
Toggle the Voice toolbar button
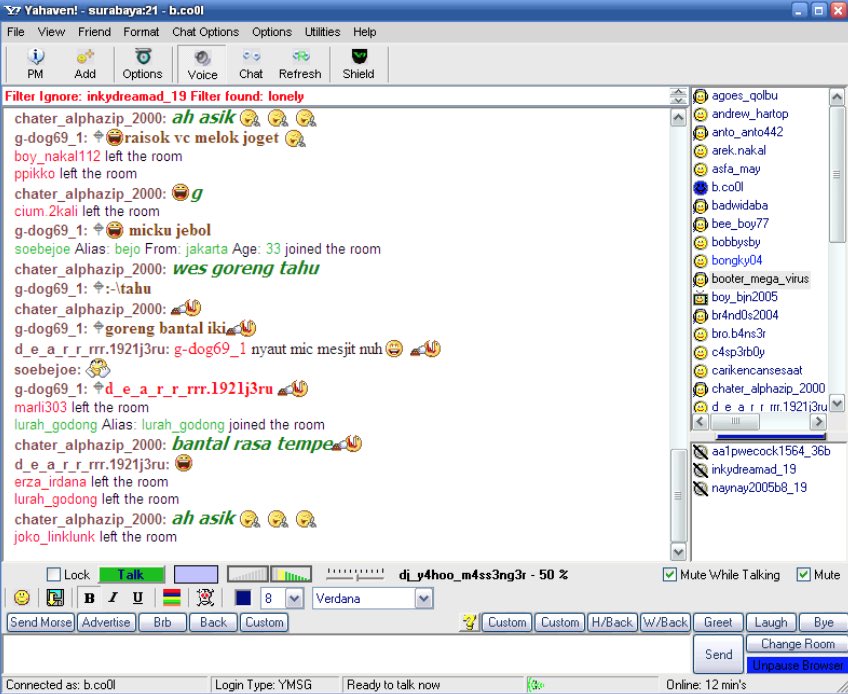(202, 64)
